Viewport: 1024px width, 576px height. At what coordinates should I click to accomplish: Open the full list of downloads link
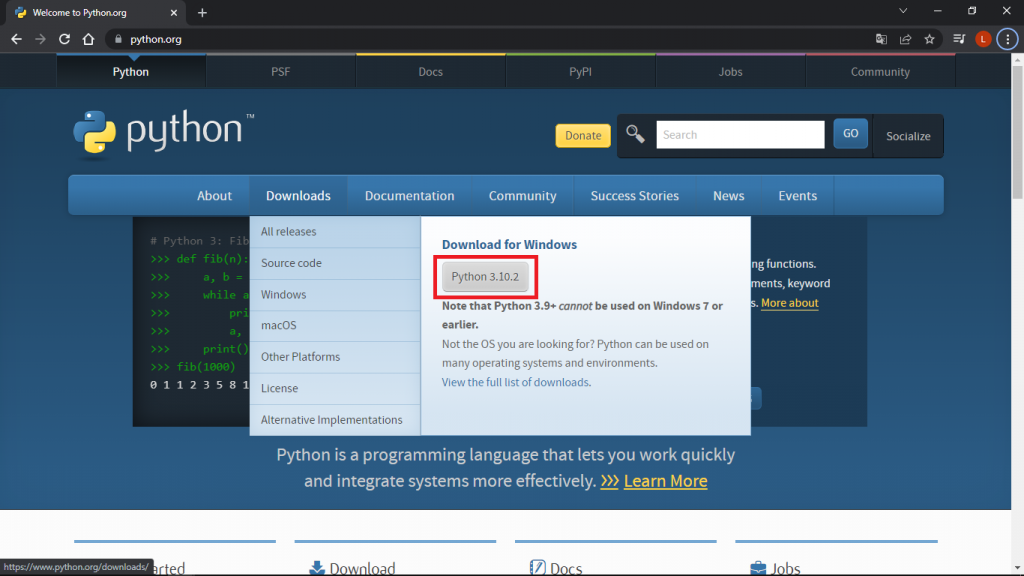click(x=516, y=381)
